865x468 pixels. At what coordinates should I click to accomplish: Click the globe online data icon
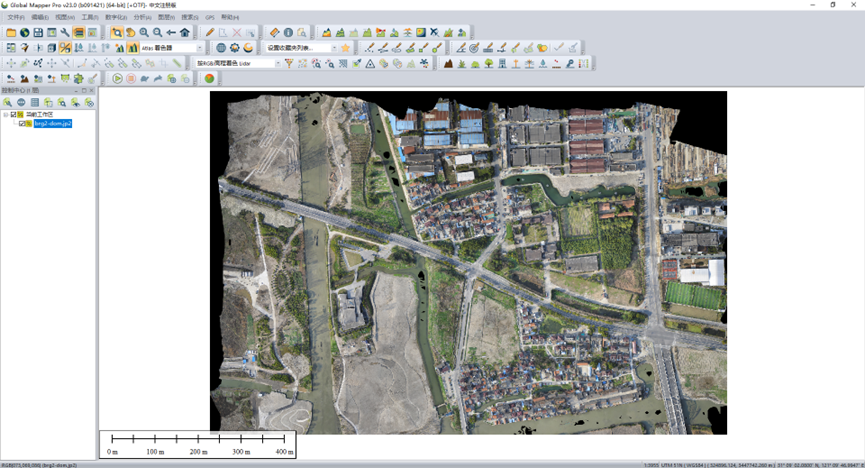[x=24, y=33]
